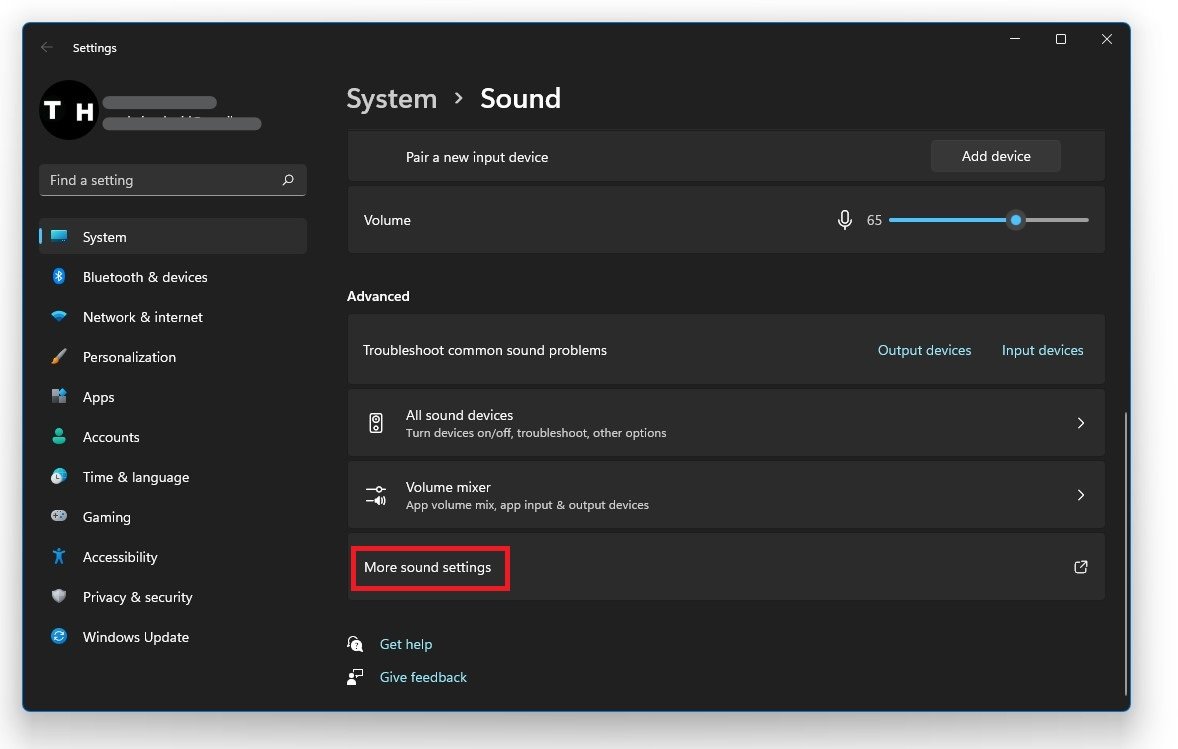The image size is (1178, 749).
Task: Expand All sound devices chevron
Action: [x=1080, y=423]
